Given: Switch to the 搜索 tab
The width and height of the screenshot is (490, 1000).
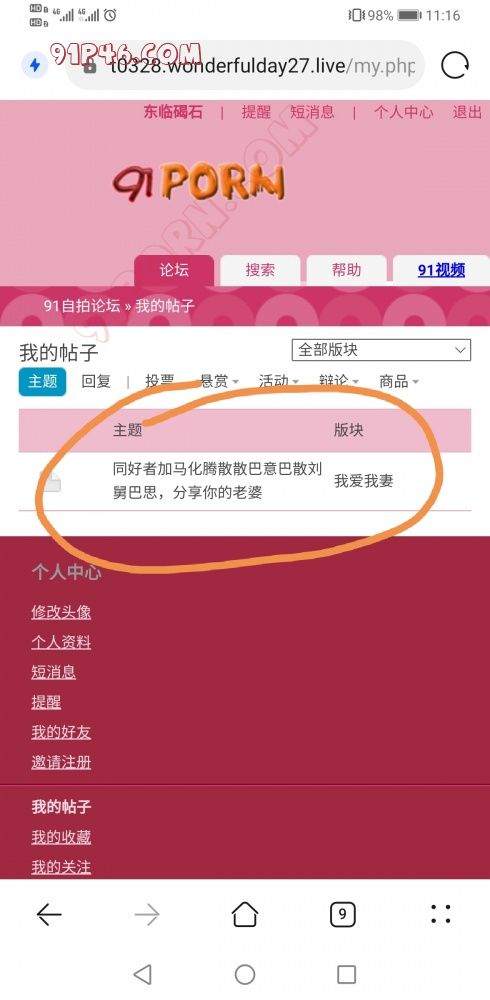Looking at the screenshot, I should point(260,270).
